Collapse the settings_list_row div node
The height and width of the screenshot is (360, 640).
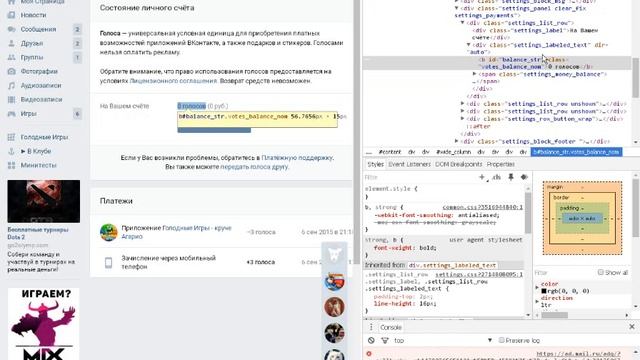[463, 23]
